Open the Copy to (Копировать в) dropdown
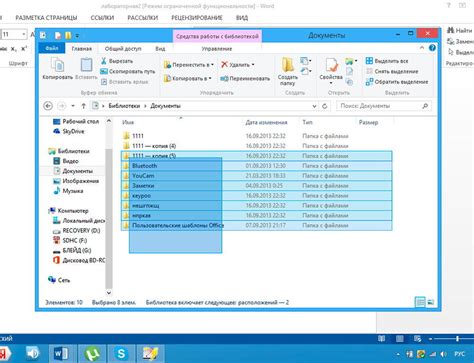474x363 pixels. coord(188,79)
